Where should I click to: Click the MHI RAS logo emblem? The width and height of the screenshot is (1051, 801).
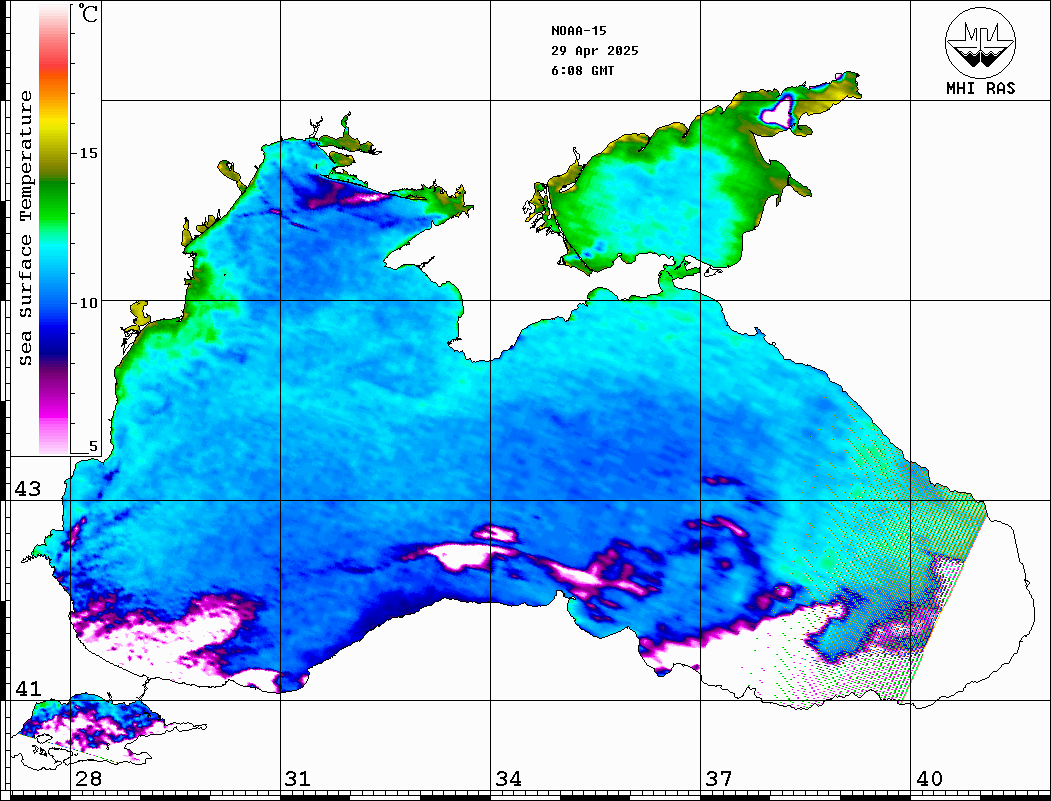(x=980, y=42)
